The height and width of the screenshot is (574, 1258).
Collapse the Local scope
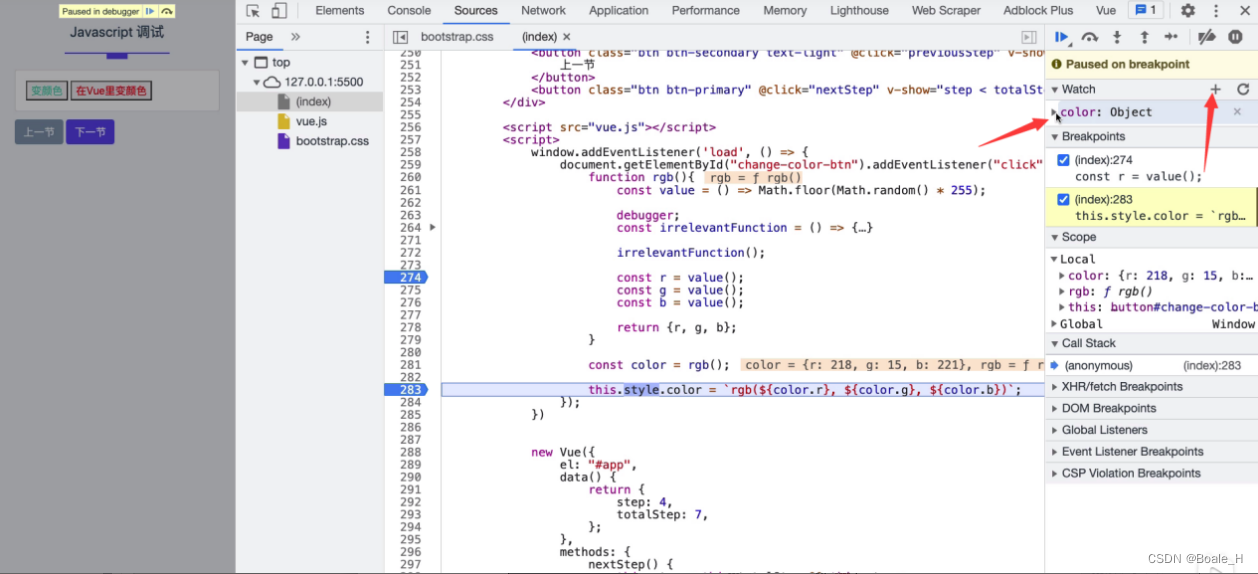pos(1054,259)
